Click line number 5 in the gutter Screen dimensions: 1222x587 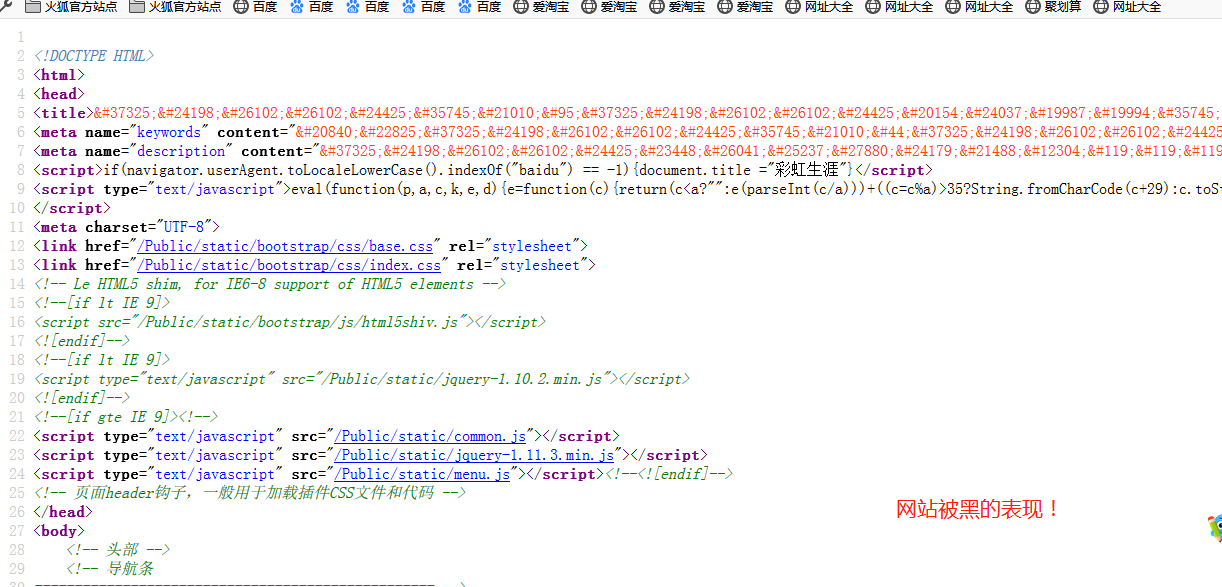(x=20, y=113)
